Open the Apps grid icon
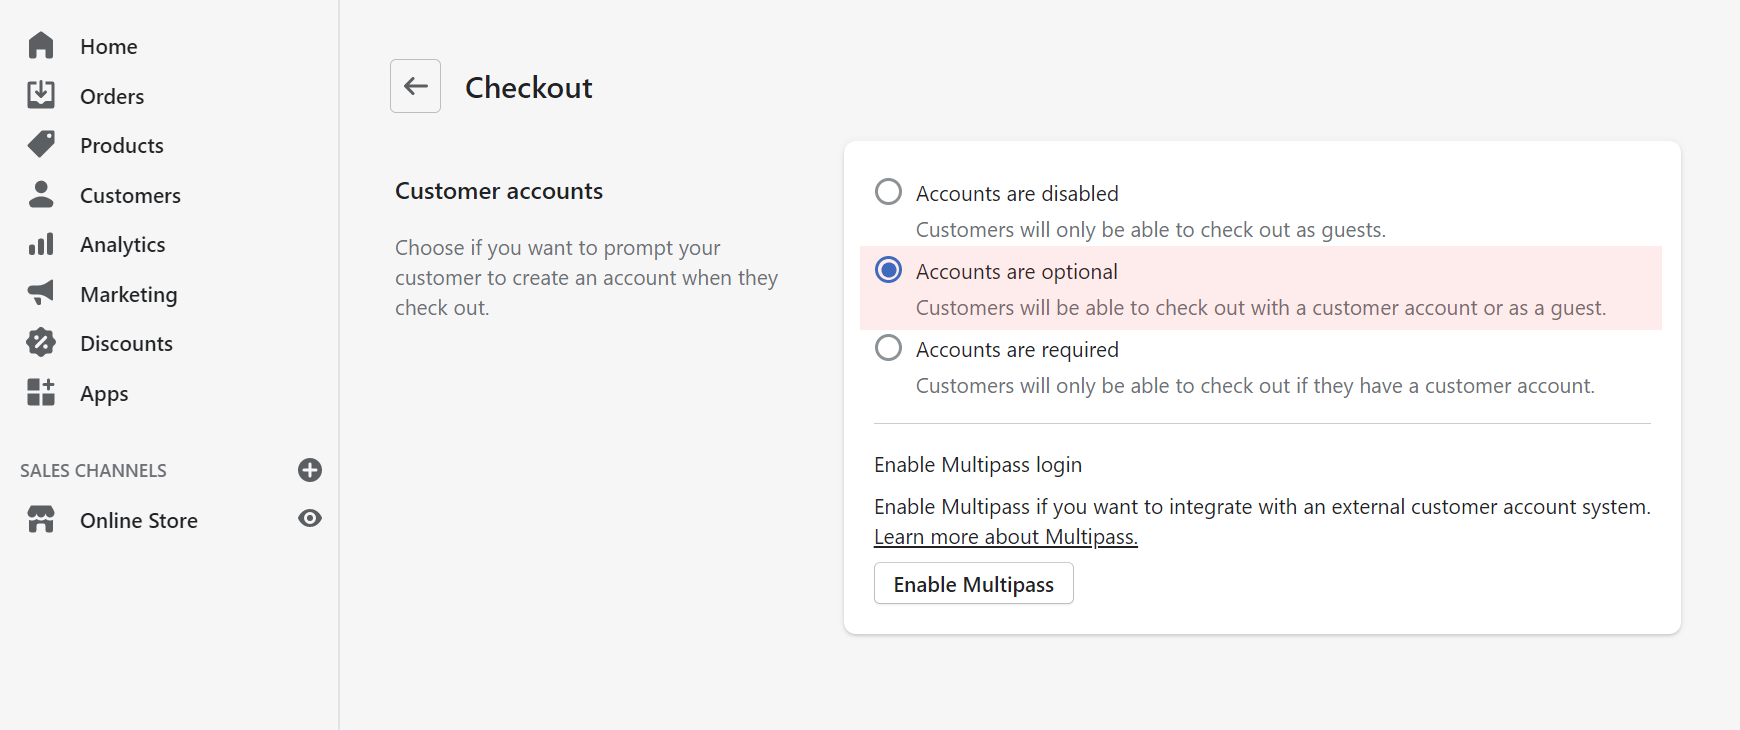Image resolution: width=1740 pixels, height=730 pixels. [41, 392]
